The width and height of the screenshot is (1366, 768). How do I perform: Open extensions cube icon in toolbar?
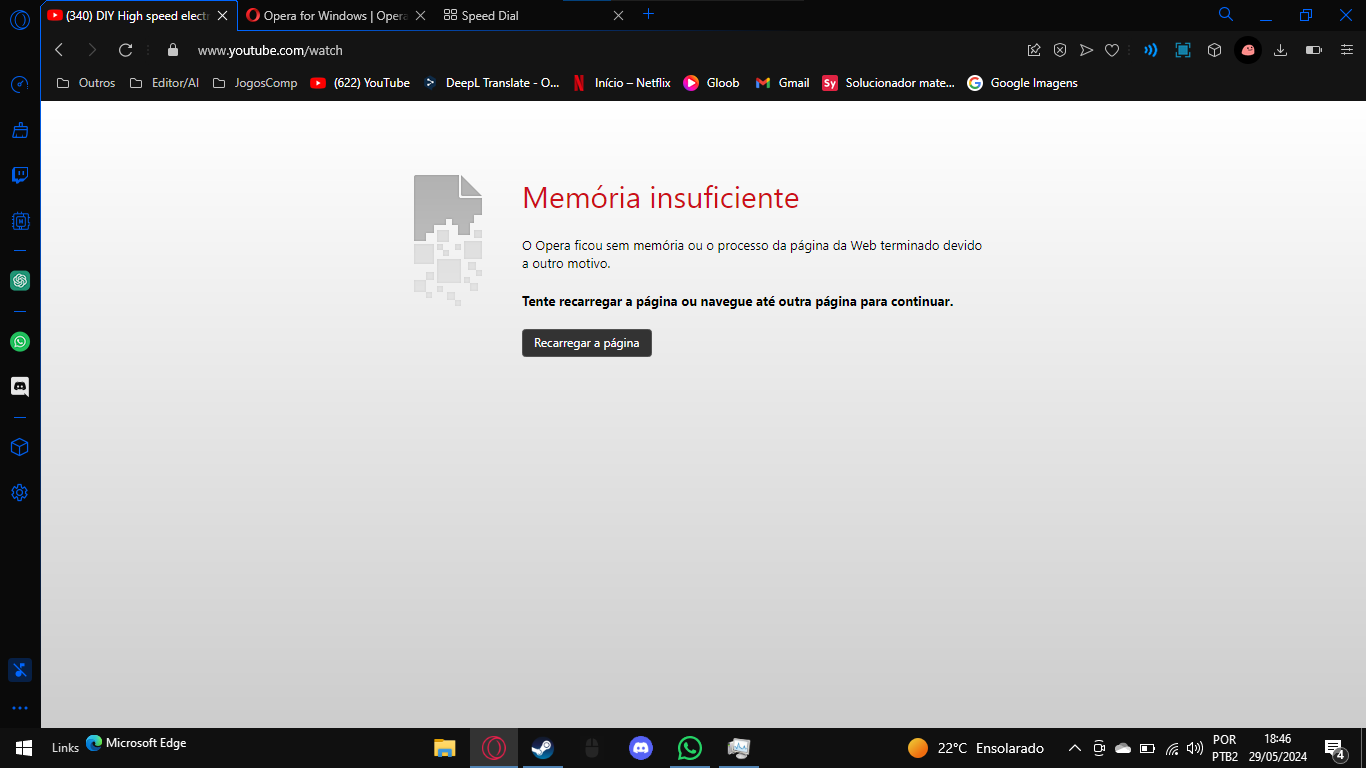[1215, 50]
